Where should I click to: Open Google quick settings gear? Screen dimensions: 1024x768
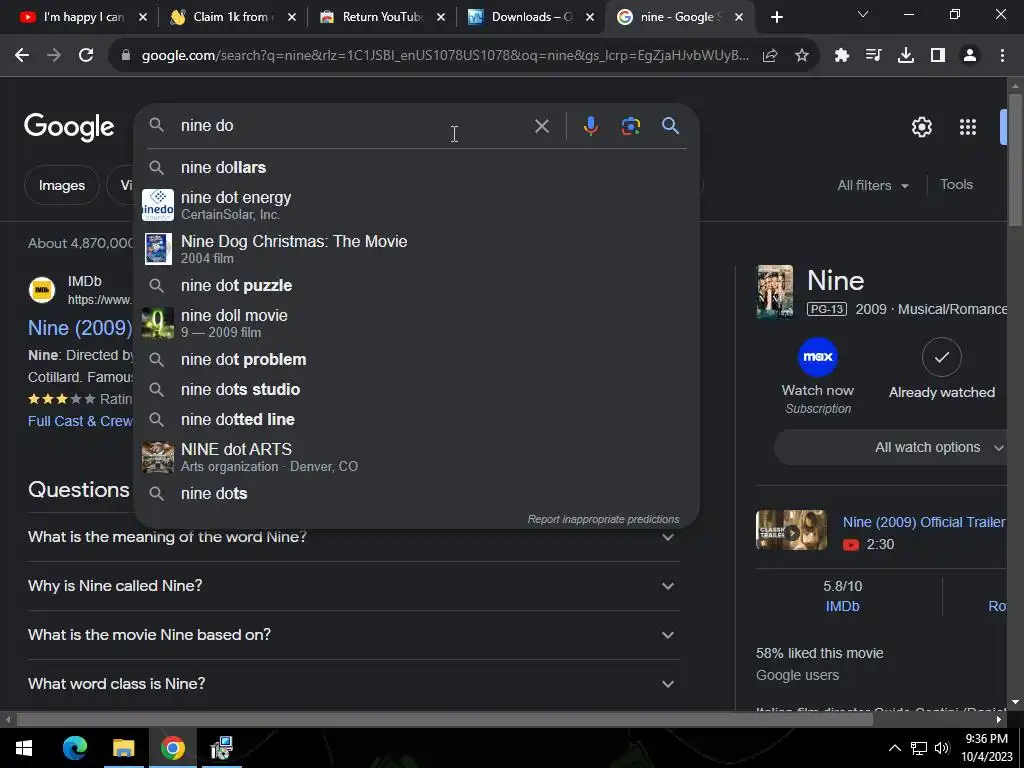(921, 127)
